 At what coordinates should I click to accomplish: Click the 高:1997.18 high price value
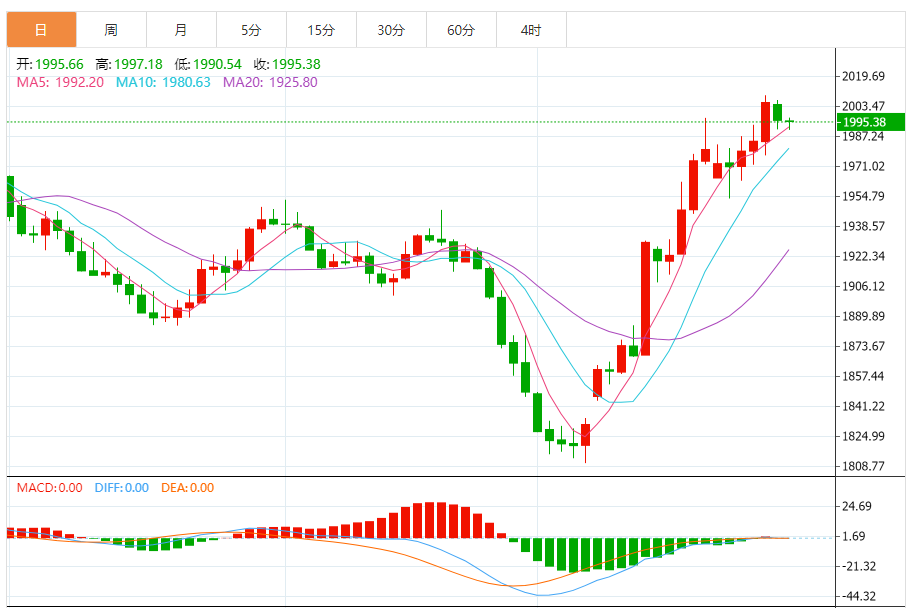[129, 64]
